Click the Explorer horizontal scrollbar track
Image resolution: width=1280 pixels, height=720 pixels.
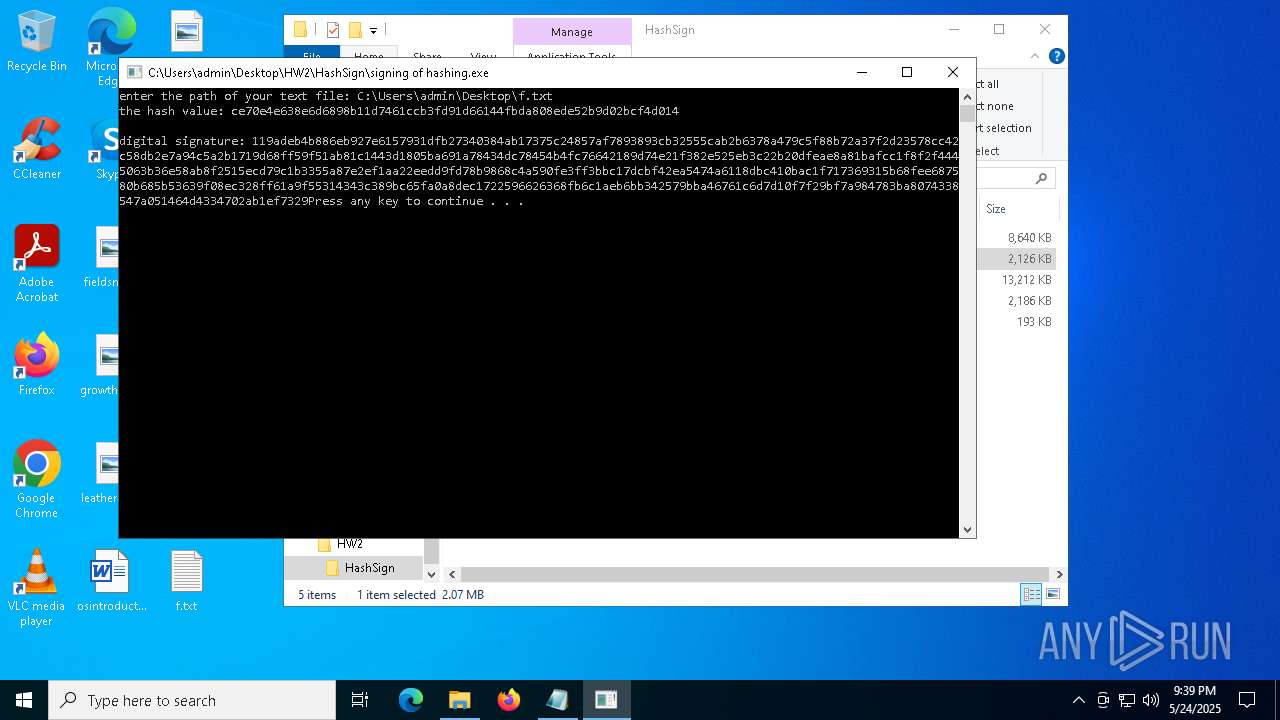(756, 574)
